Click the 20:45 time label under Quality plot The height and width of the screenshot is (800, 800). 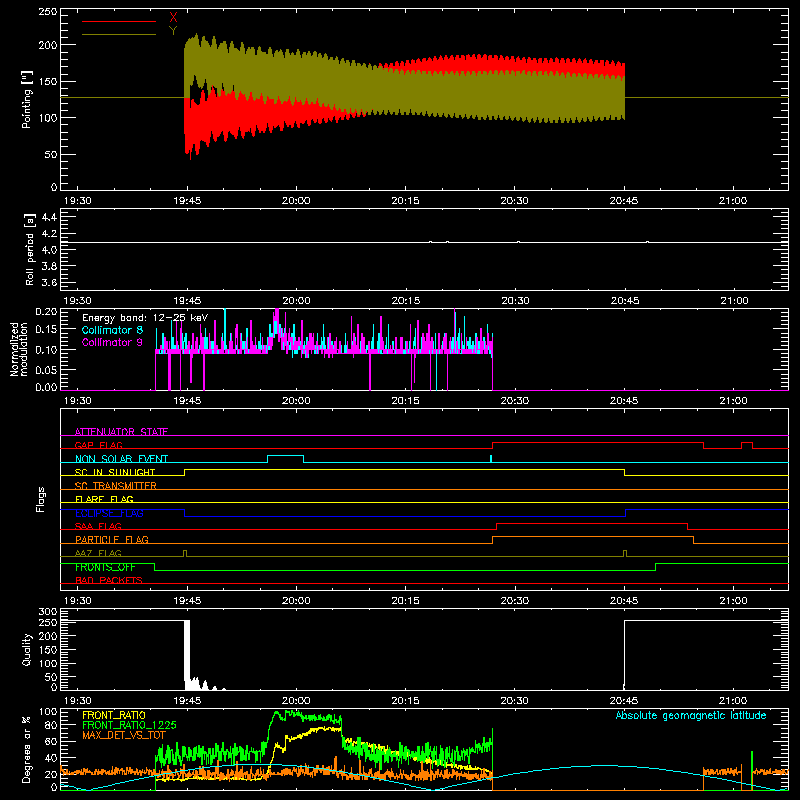[624, 701]
